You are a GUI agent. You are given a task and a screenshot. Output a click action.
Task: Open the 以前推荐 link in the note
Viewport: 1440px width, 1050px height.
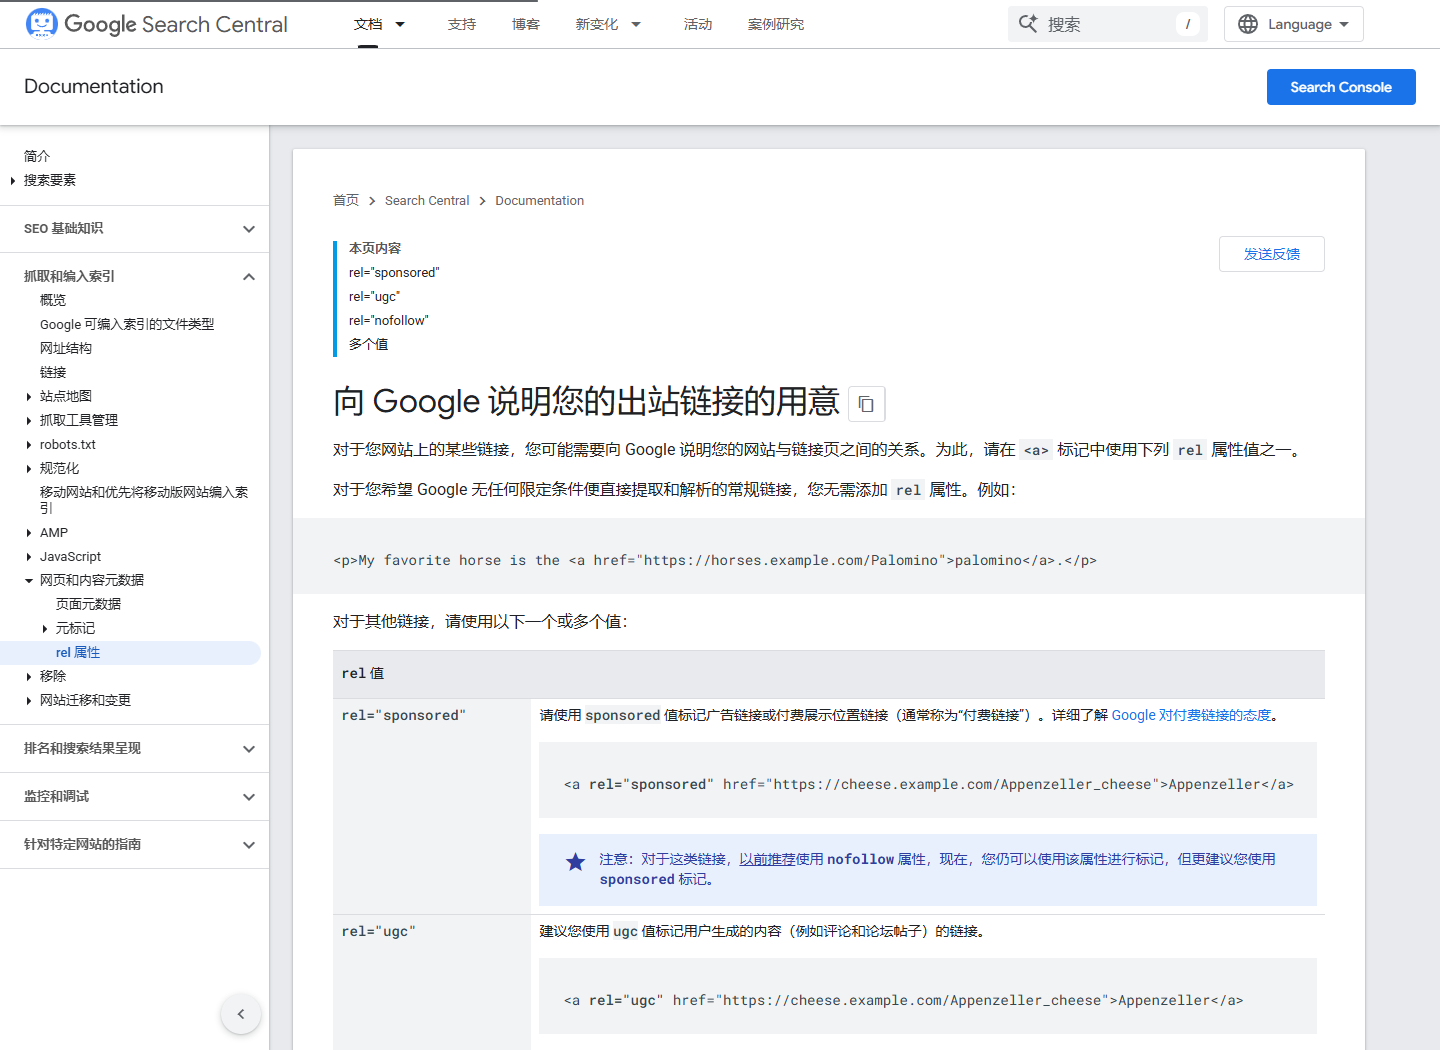click(x=767, y=859)
